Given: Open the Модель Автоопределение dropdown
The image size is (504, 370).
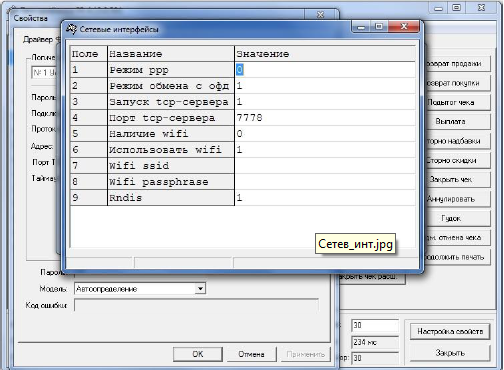Looking at the screenshot, I should (200, 288).
